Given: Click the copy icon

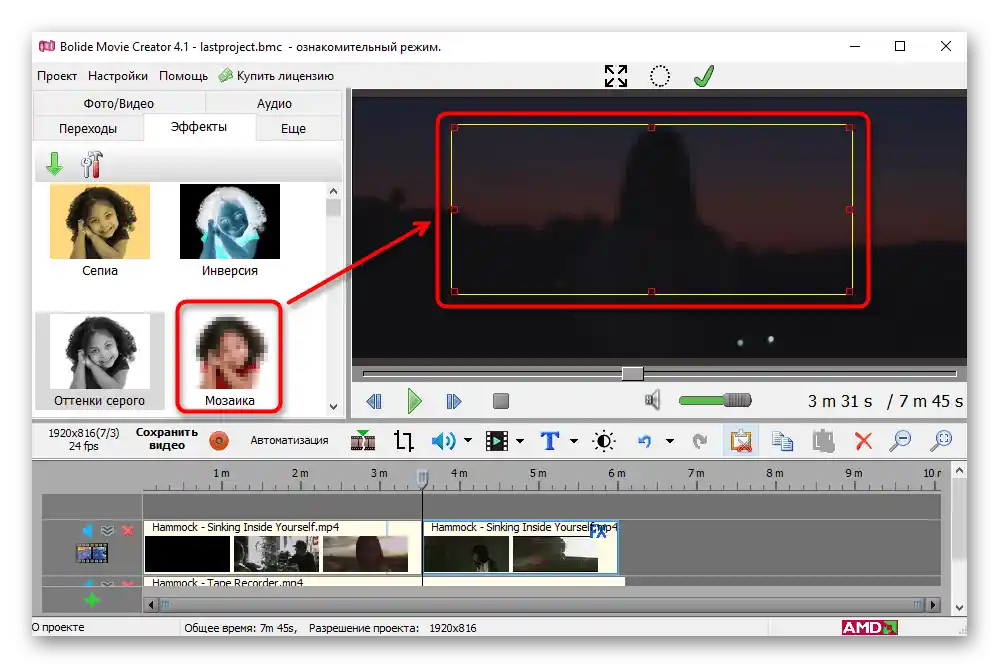Looking at the screenshot, I should 782,440.
